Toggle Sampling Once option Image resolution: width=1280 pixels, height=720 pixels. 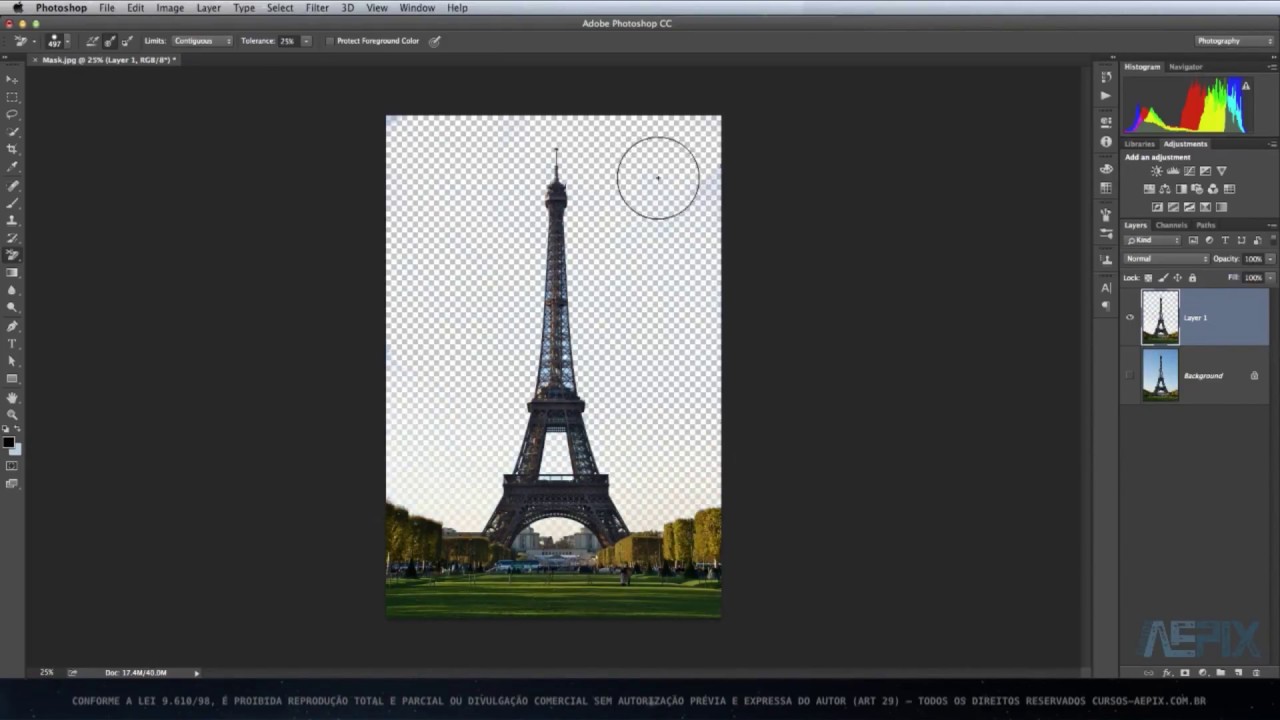pos(109,41)
